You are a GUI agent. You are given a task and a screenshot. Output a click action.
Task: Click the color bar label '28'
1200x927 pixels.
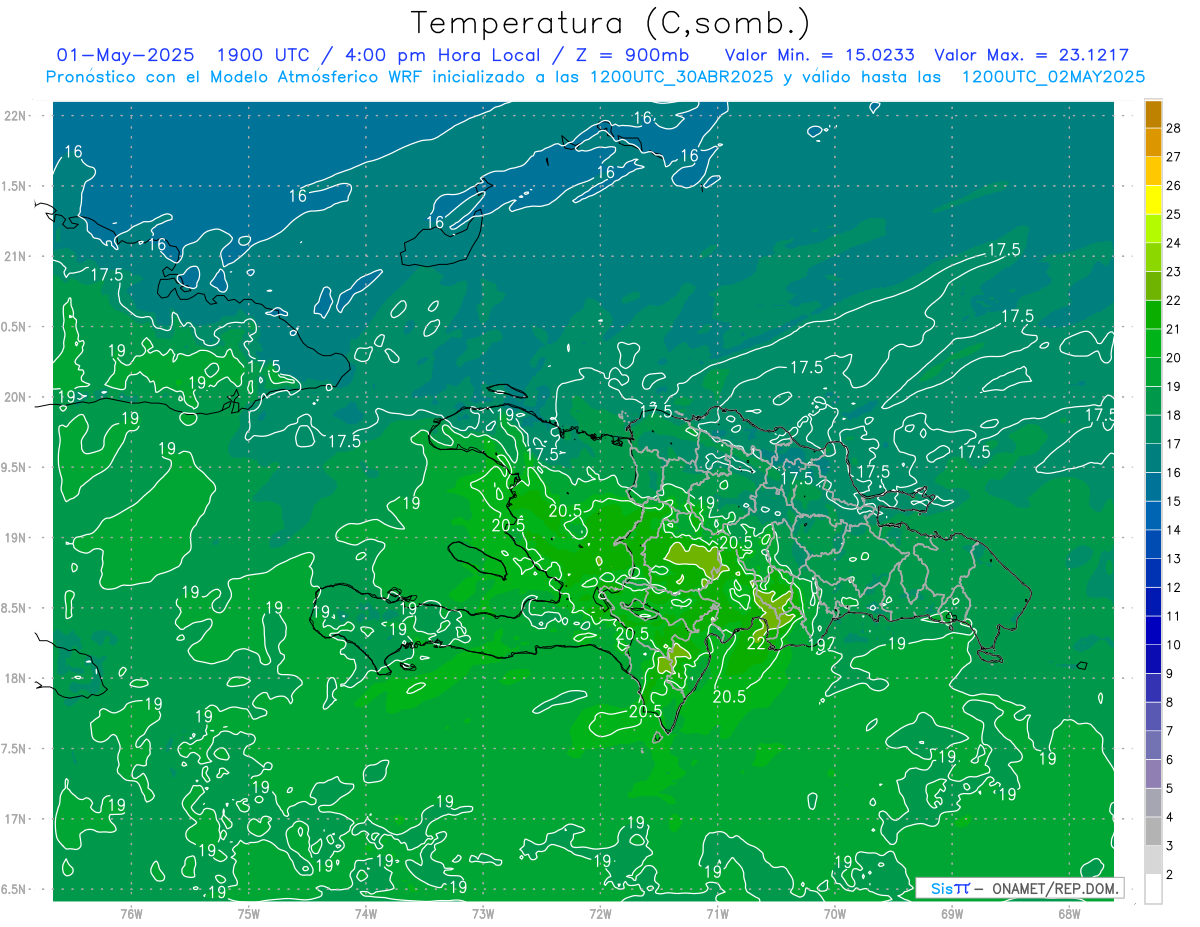(1174, 128)
